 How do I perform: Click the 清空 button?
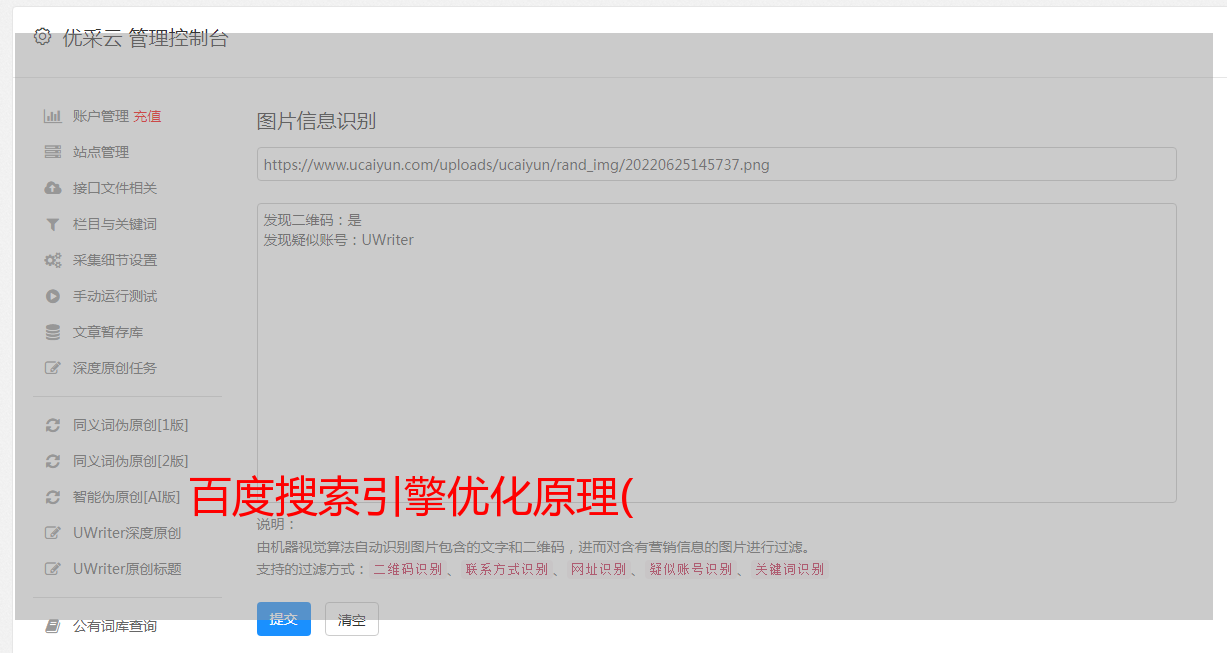(x=352, y=619)
